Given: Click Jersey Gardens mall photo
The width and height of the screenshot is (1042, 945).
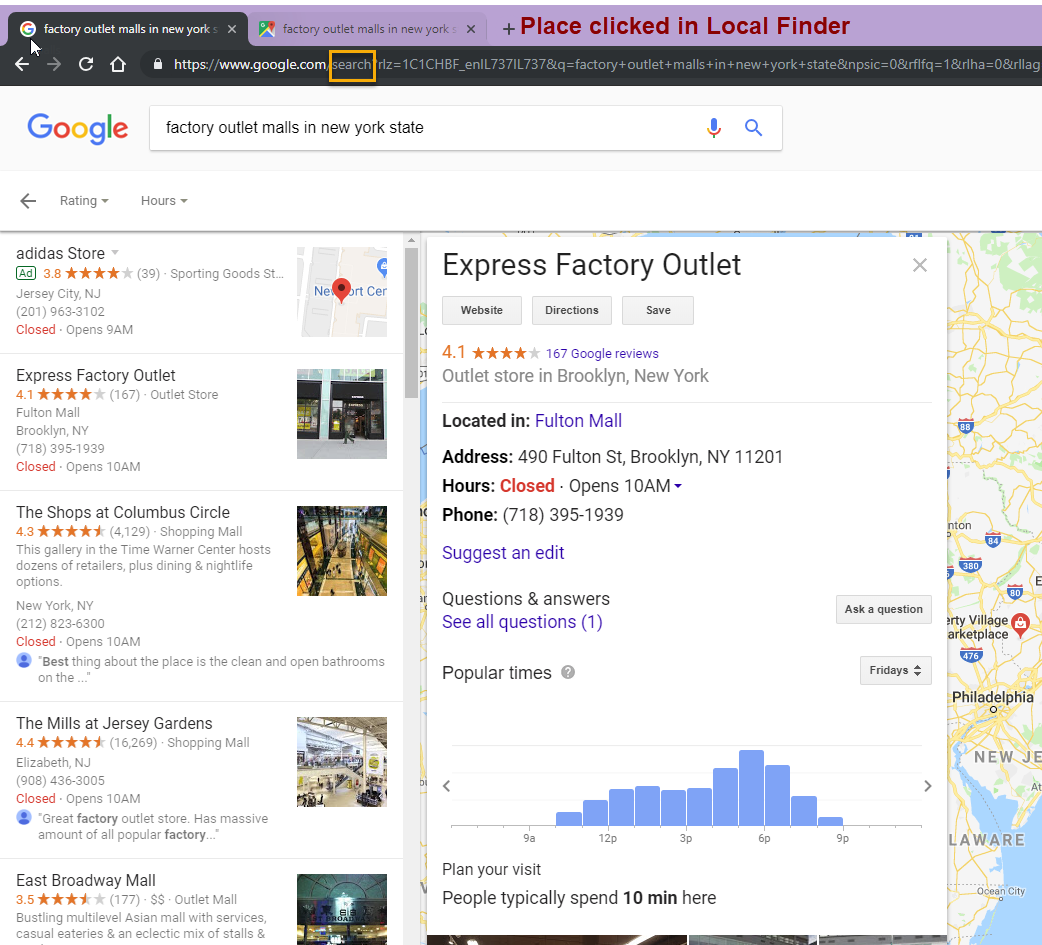Looking at the screenshot, I should point(342,762).
